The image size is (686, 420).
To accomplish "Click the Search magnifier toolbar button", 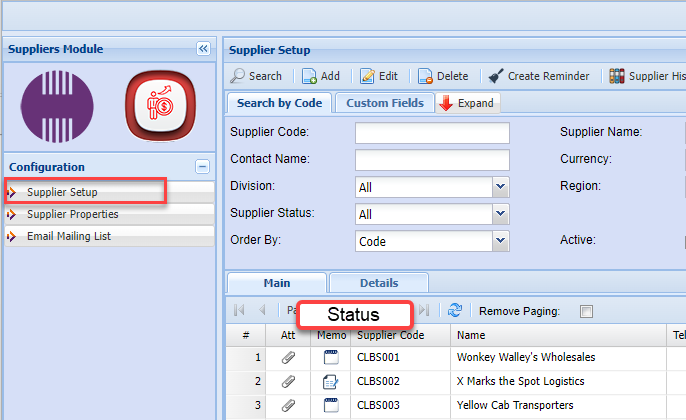I will tap(257, 76).
